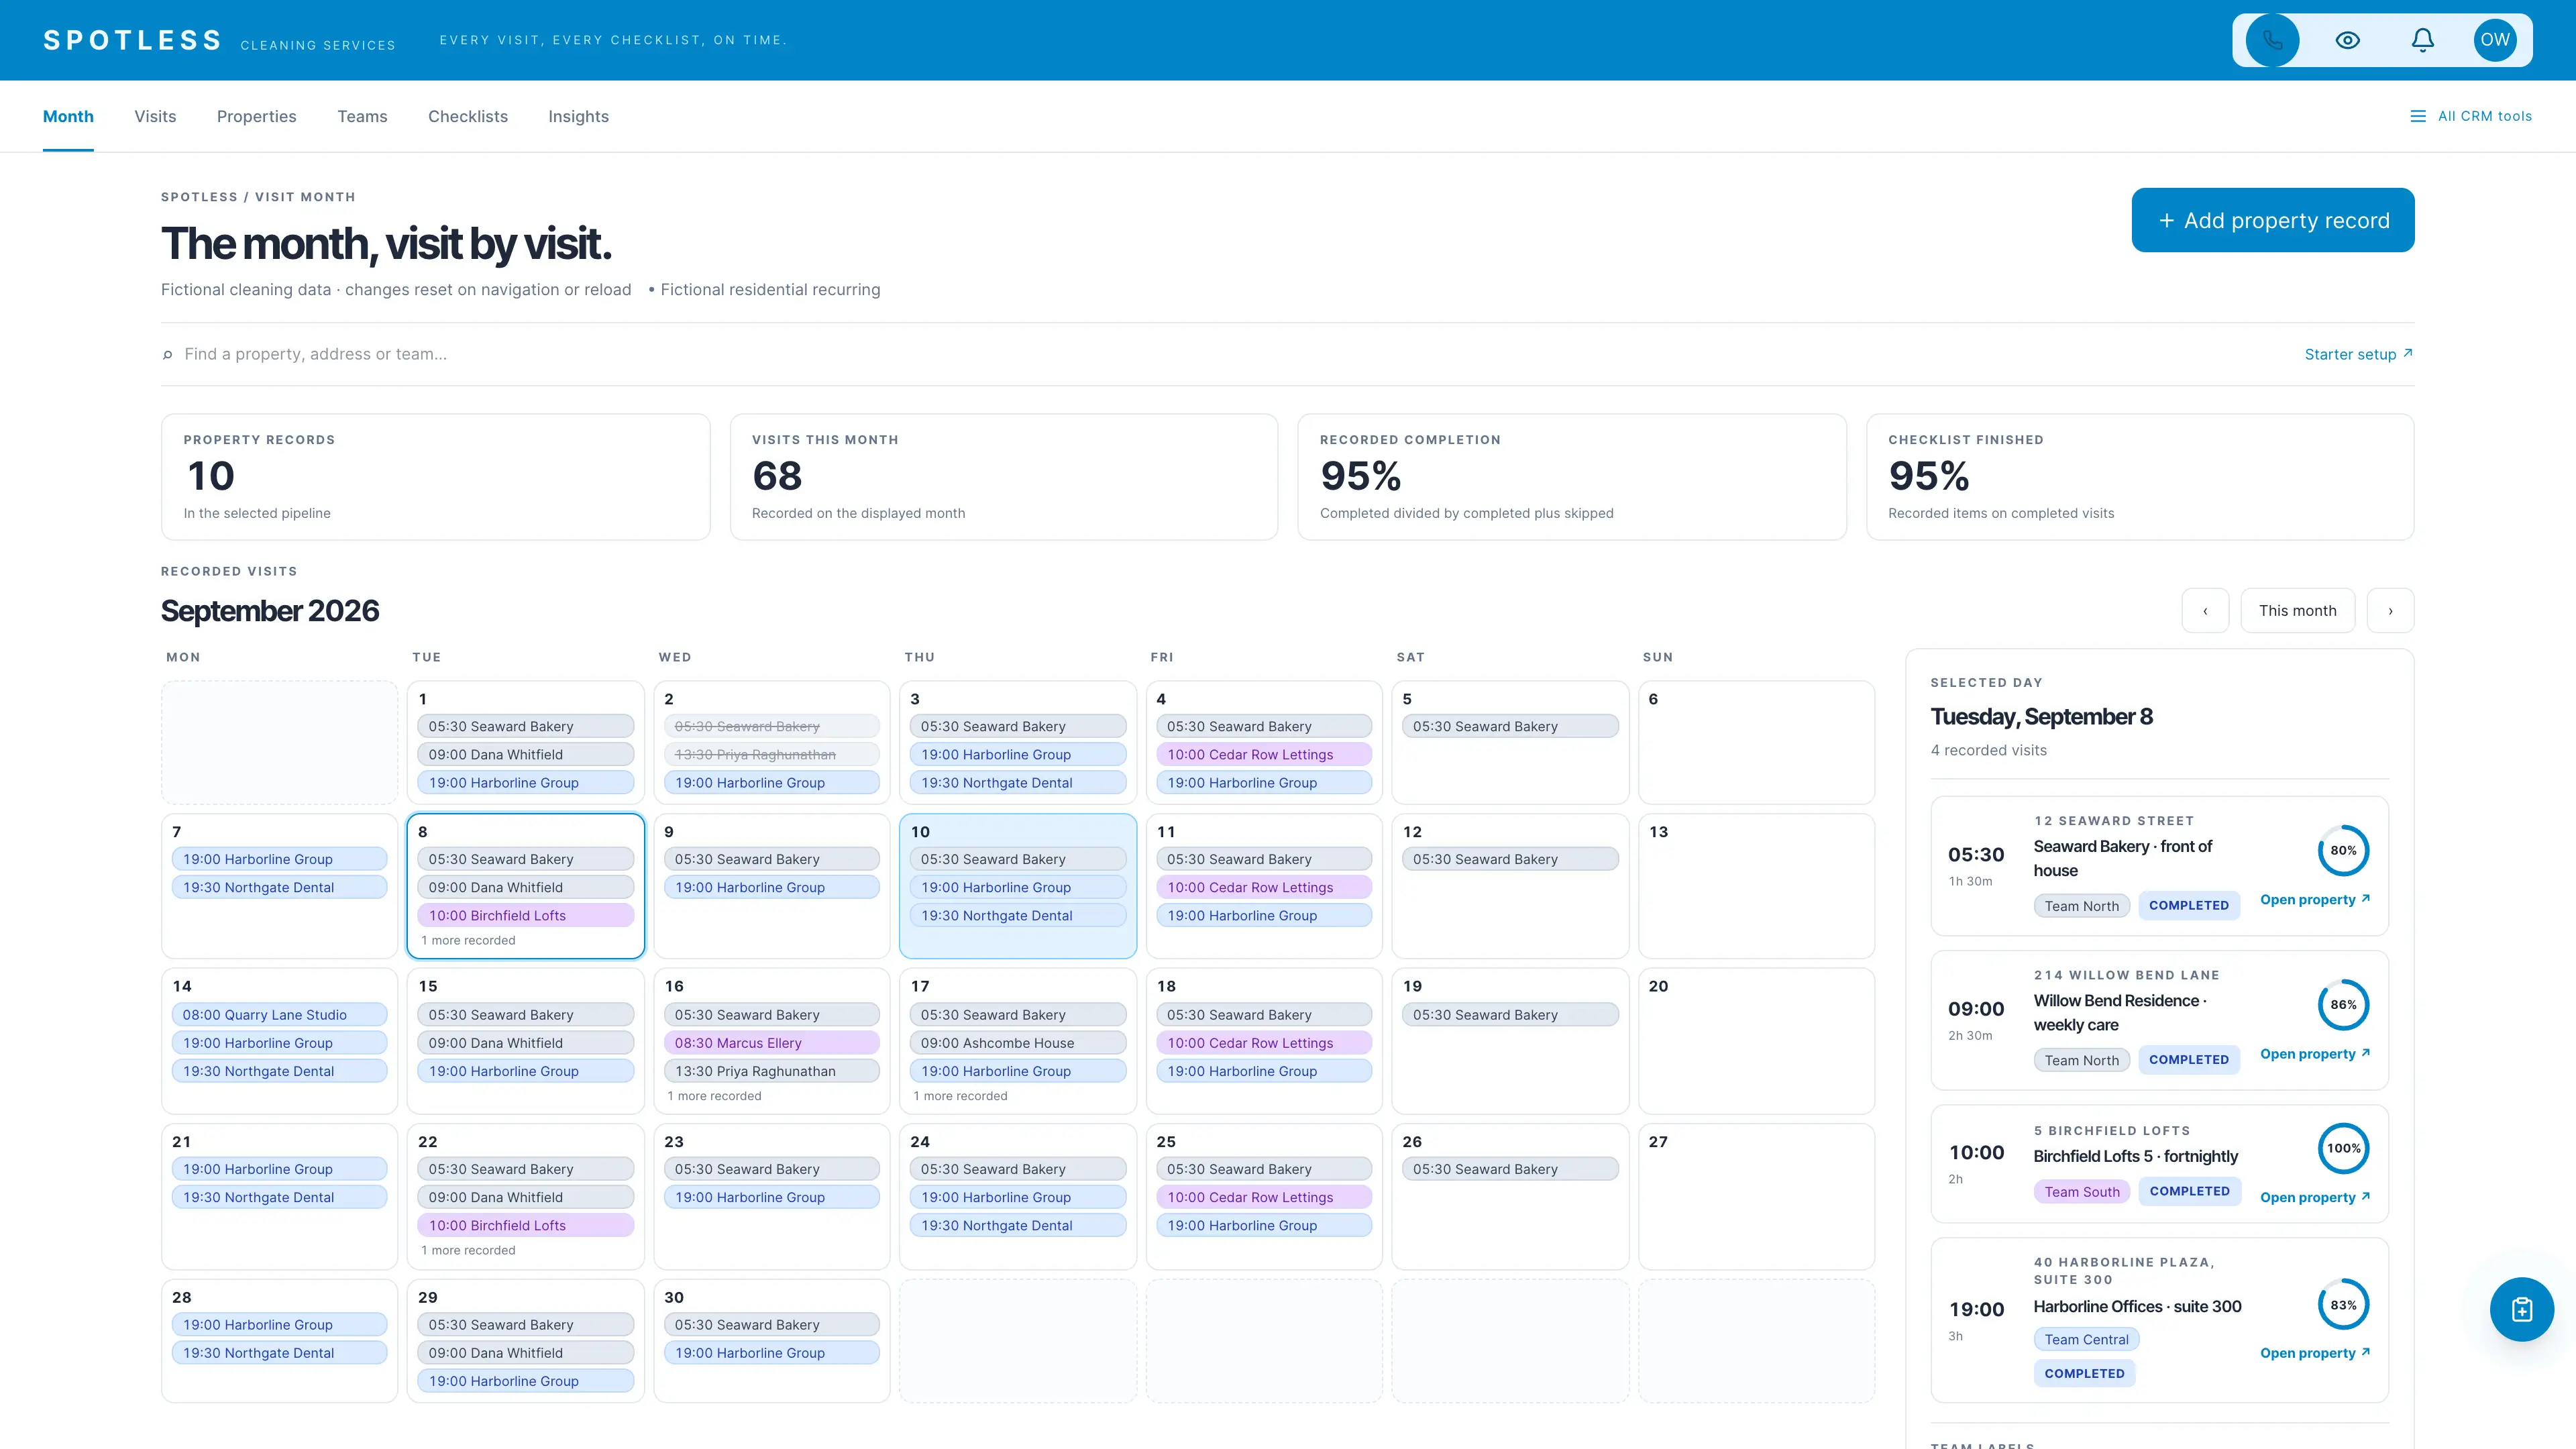Open property for Seaward Bakery front of house
Viewport: 2576px width, 1449px height.
(2314, 900)
